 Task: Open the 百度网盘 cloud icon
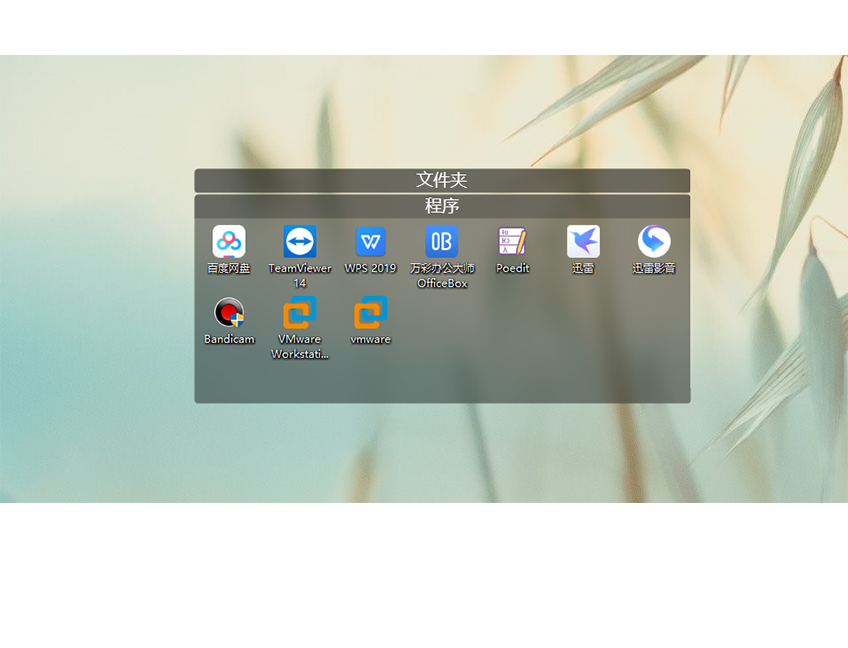click(229, 241)
